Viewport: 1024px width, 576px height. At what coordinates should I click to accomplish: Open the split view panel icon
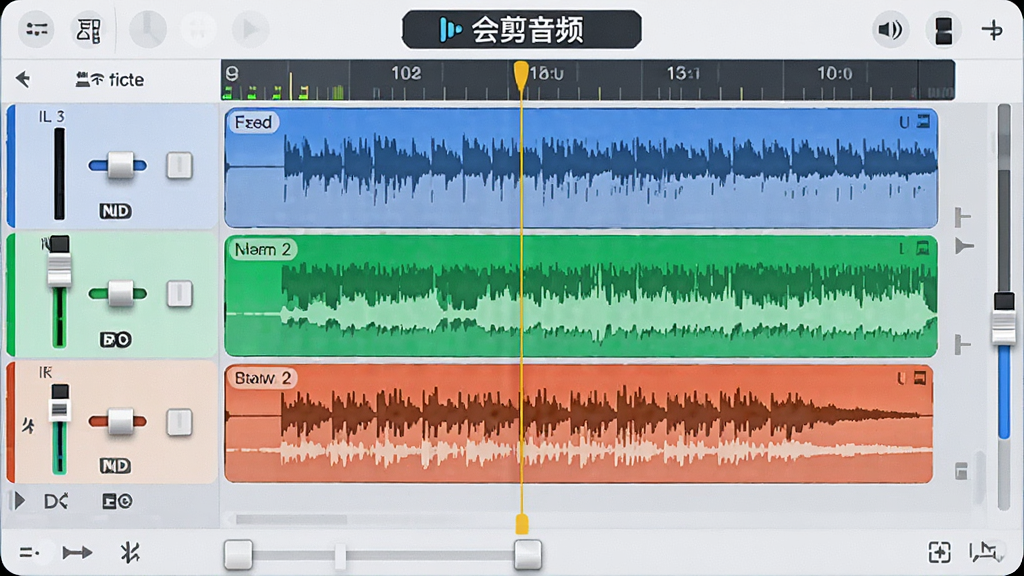click(943, 30)
